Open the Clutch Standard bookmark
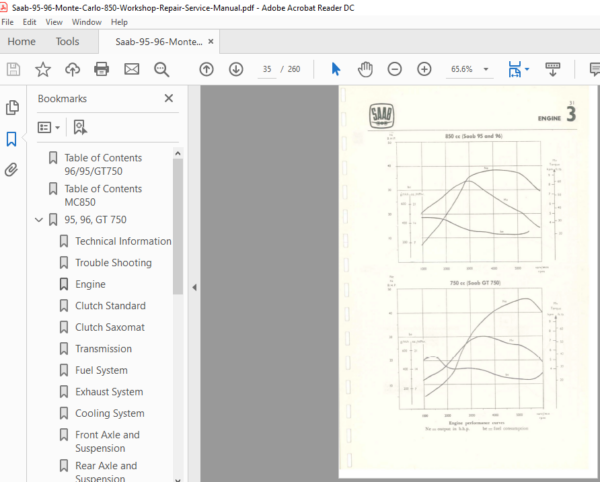This screenshot has width=600, height=482. pos(110,306)
